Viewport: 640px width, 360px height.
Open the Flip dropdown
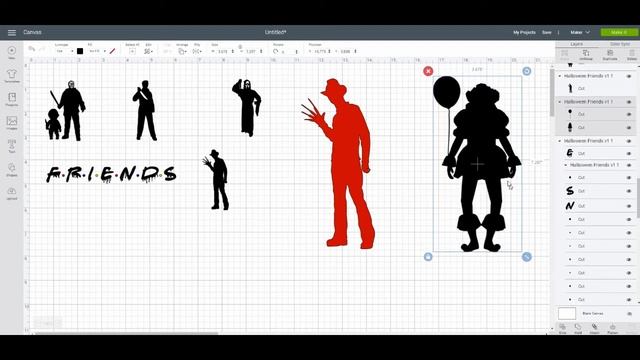coord(197,51)
